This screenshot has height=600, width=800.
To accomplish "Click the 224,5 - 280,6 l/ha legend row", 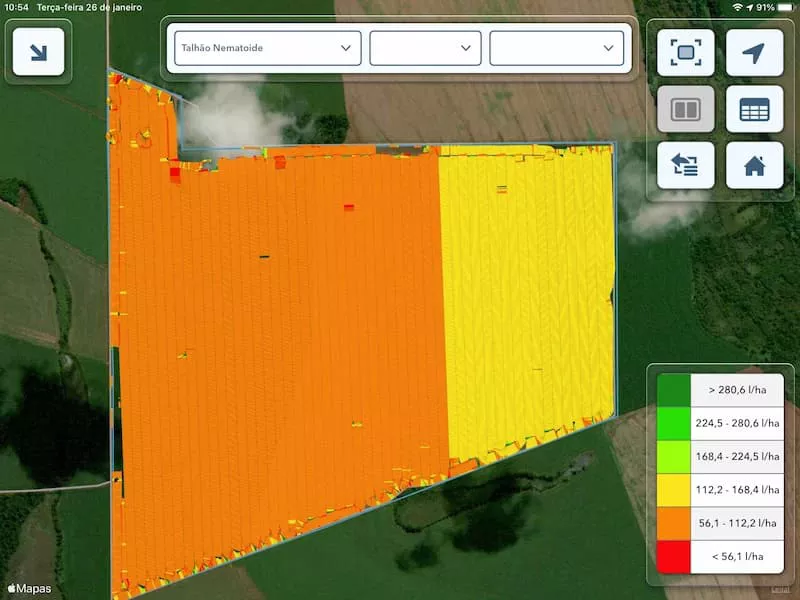I will coord(737,422).
